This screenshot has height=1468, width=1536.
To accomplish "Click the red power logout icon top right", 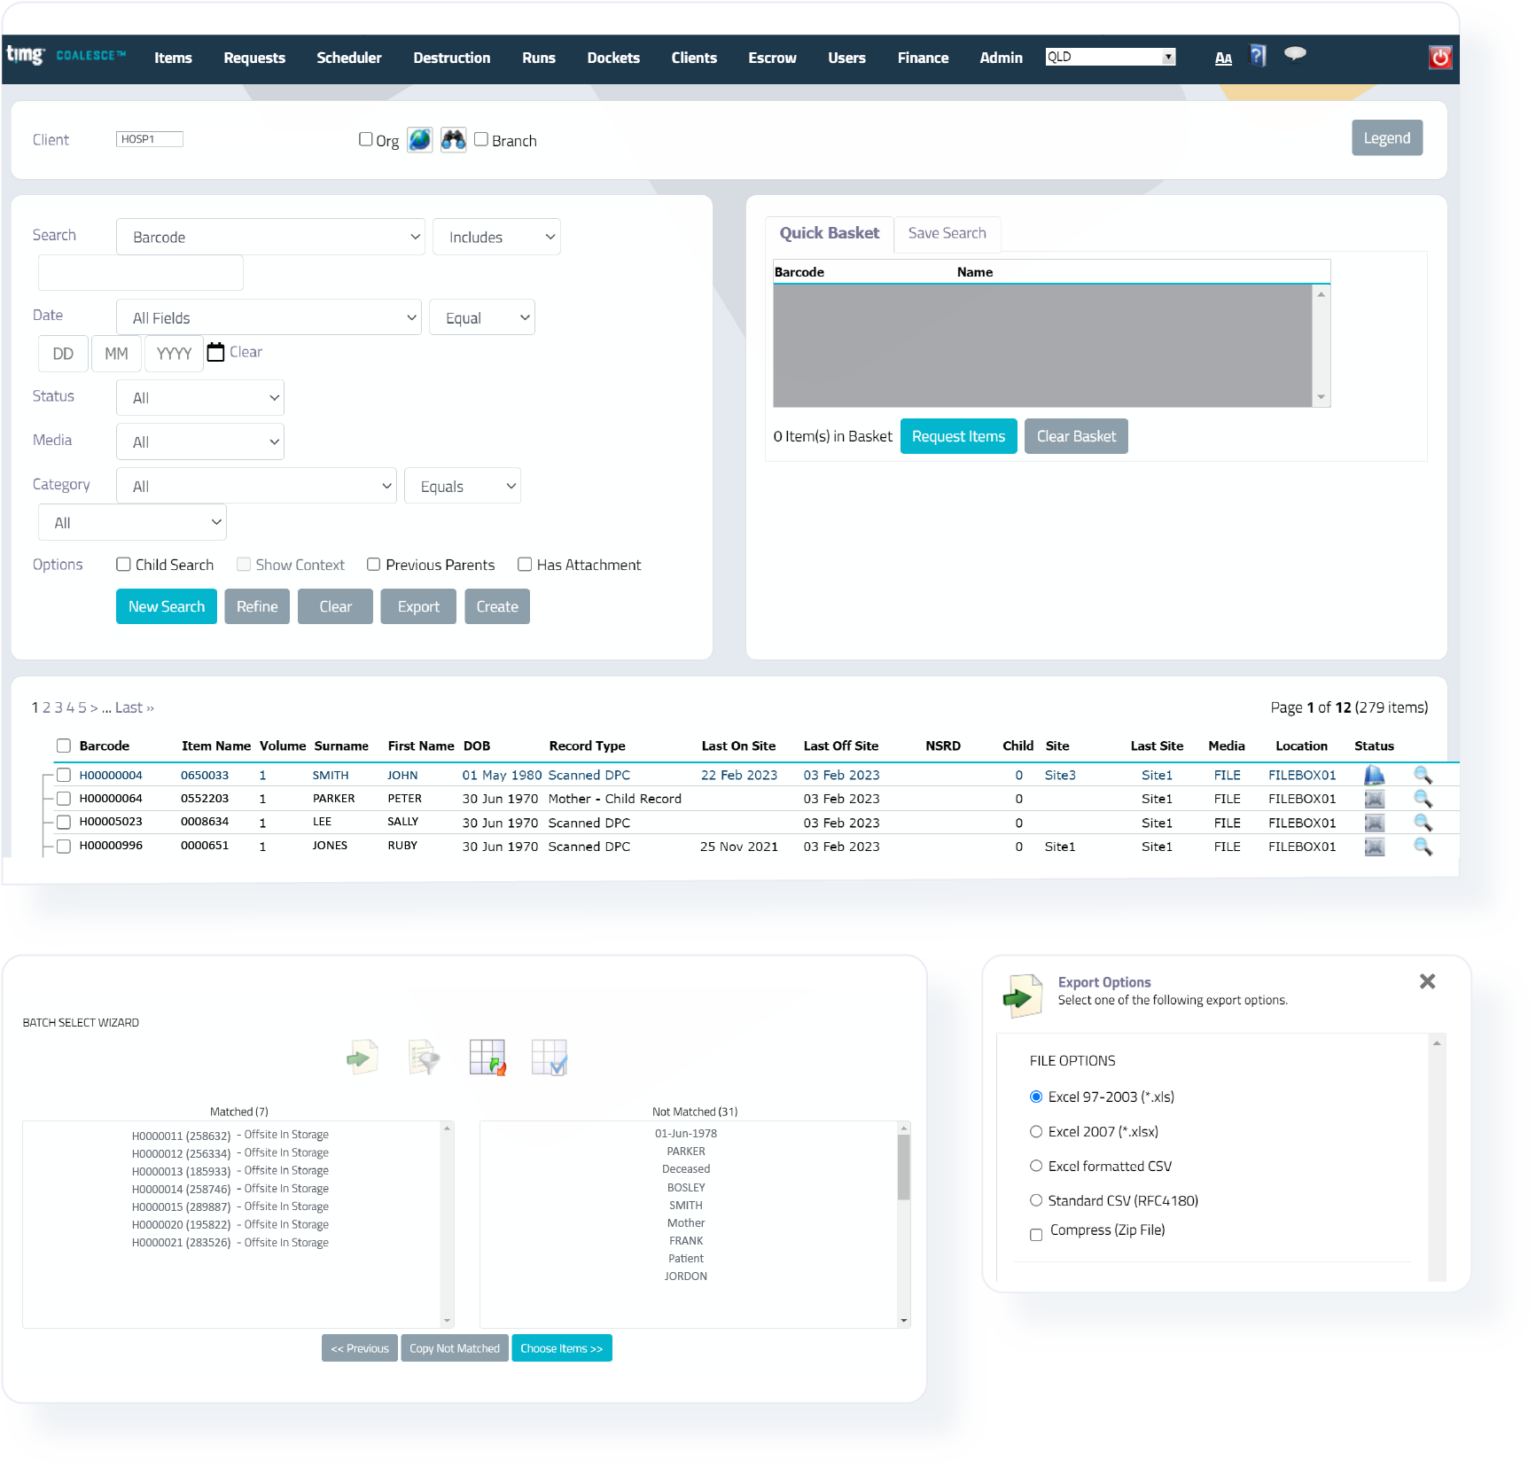I will coord(1440,58).
